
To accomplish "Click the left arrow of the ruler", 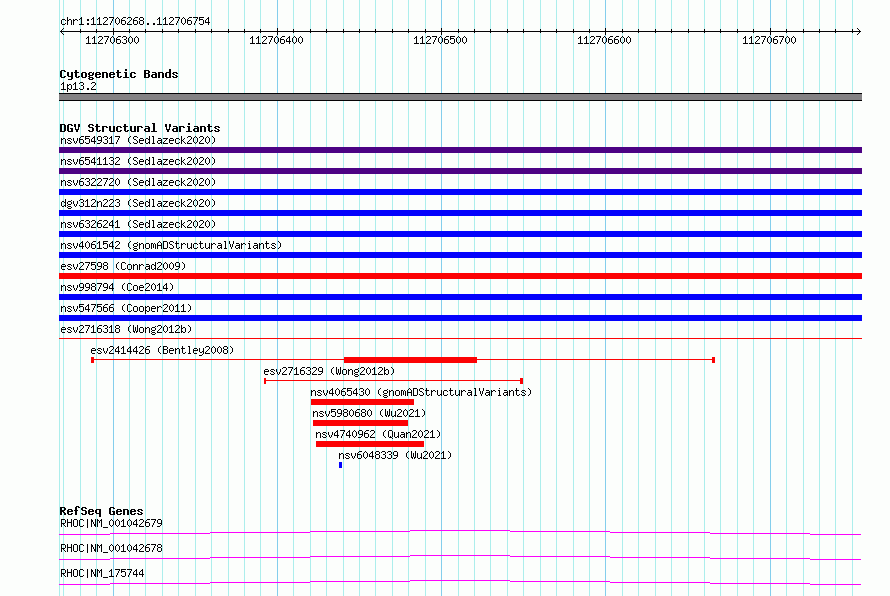I will tap(62, 31).
